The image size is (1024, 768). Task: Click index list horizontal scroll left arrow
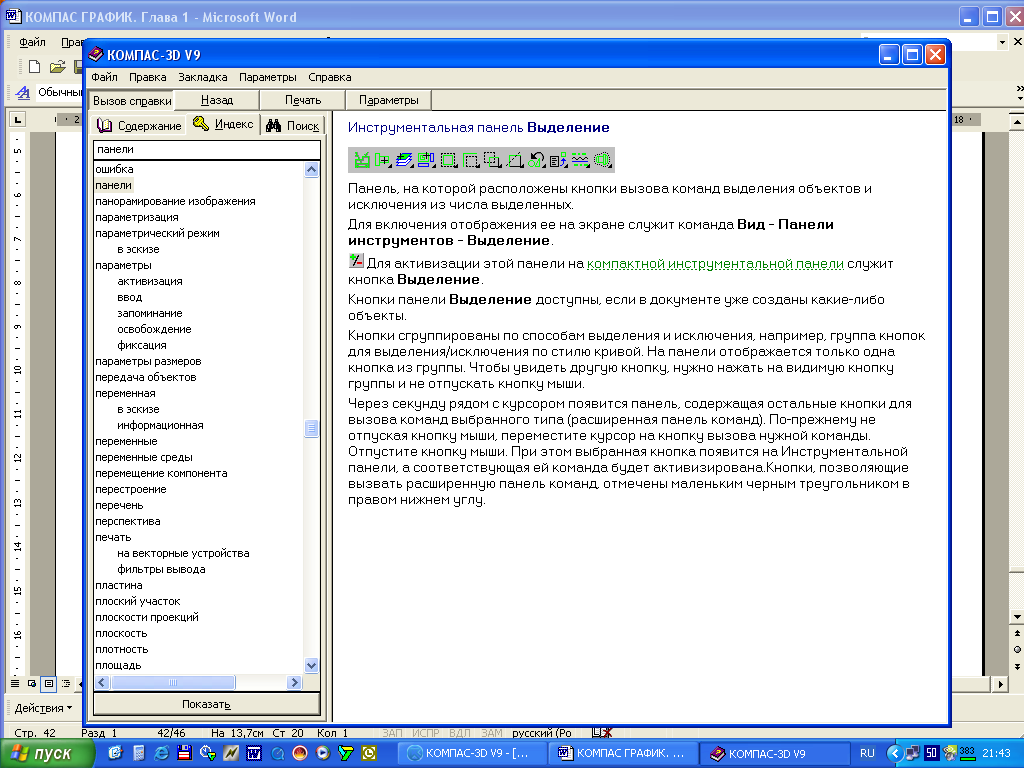click(102, 682)
